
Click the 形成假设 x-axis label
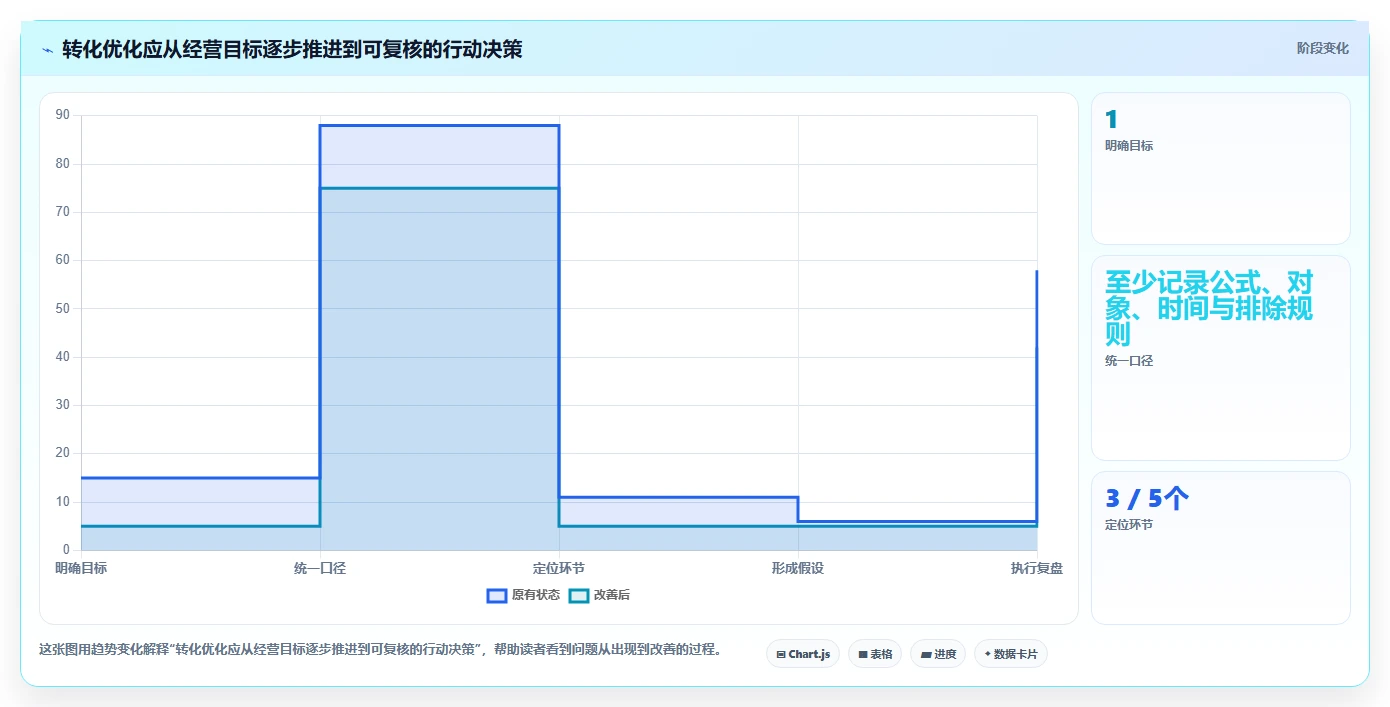coord(798,568)
